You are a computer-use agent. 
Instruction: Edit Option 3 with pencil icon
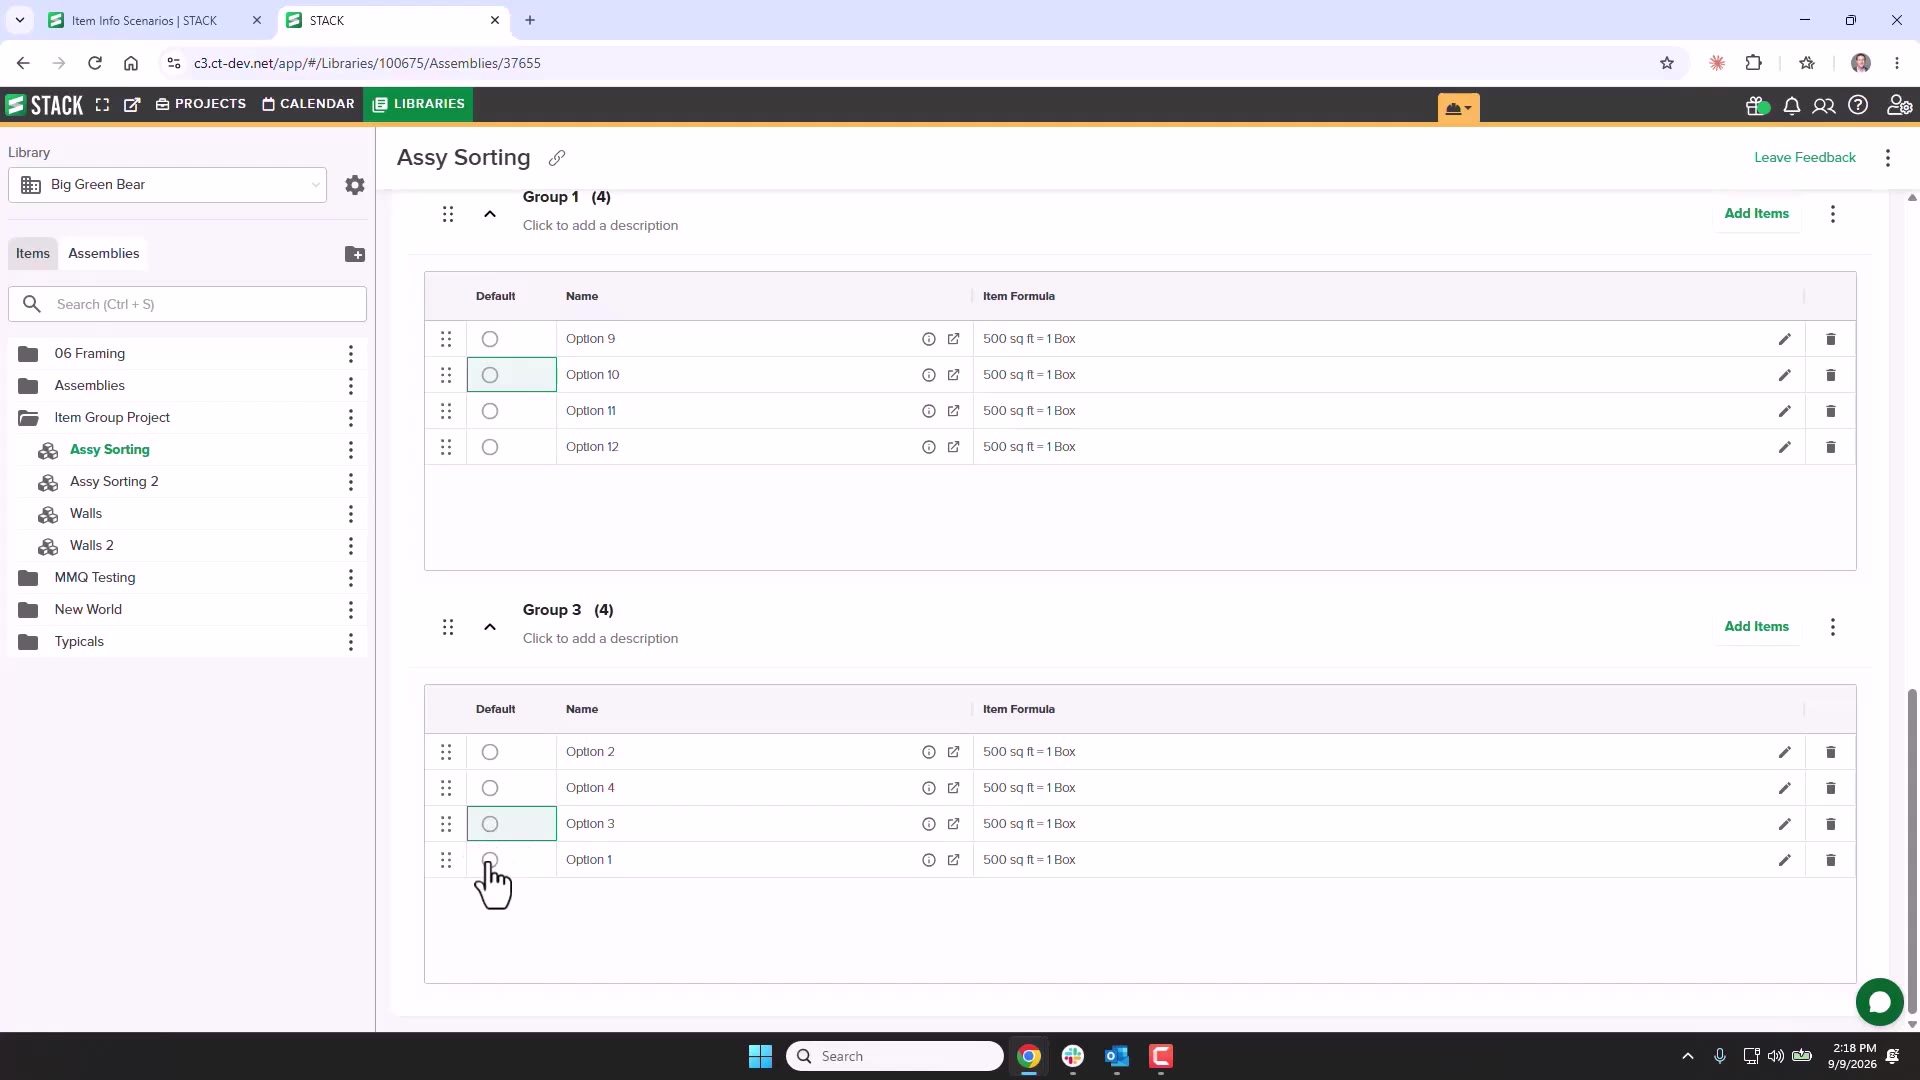[1785, 824]
